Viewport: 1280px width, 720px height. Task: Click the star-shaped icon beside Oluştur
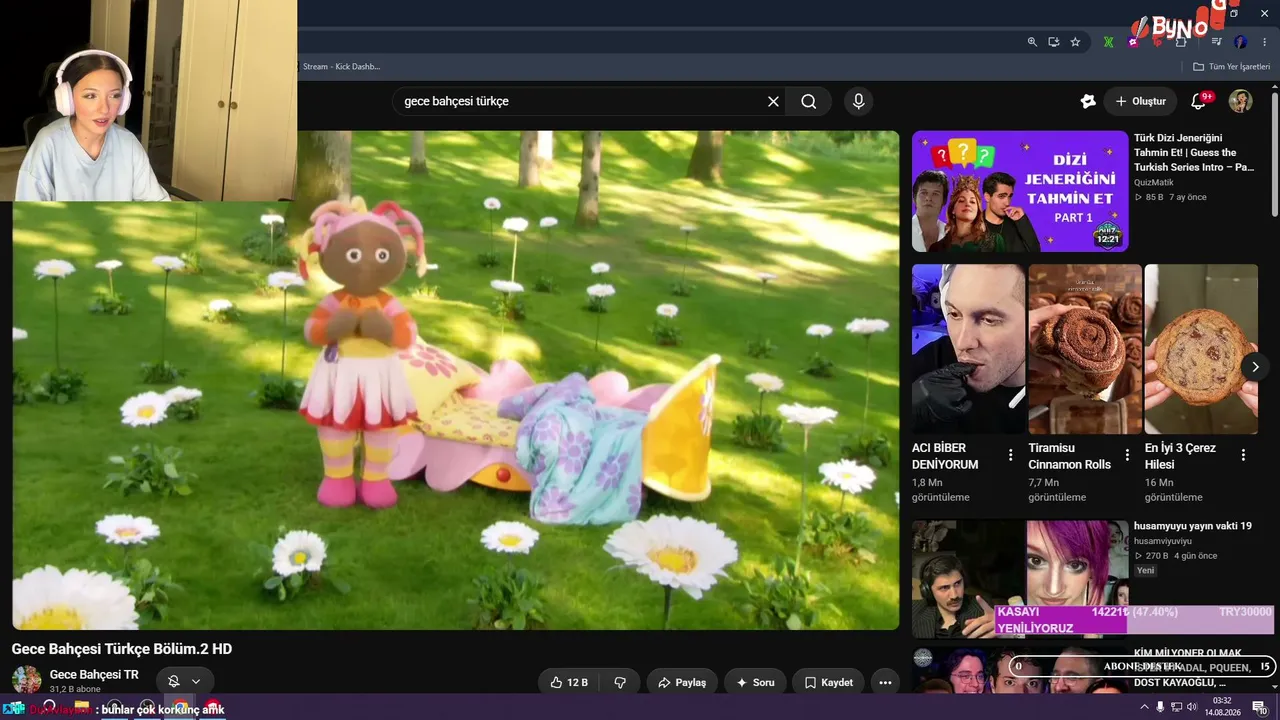click(1088, 101)
